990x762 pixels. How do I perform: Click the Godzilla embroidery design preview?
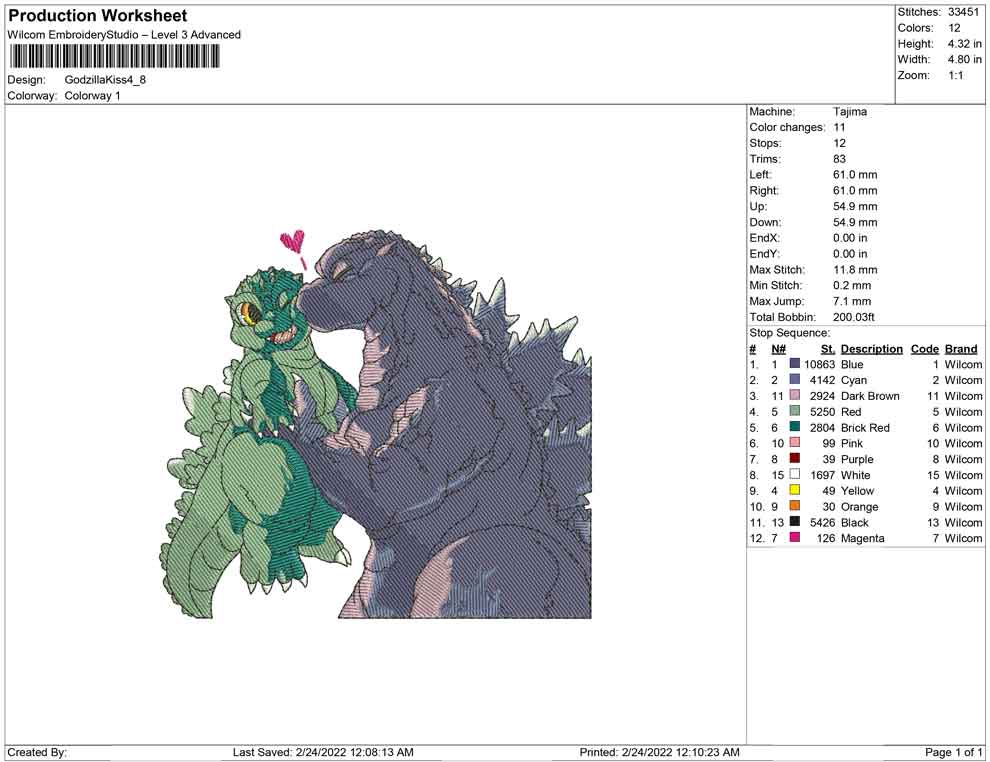click(x=376, y=424)
